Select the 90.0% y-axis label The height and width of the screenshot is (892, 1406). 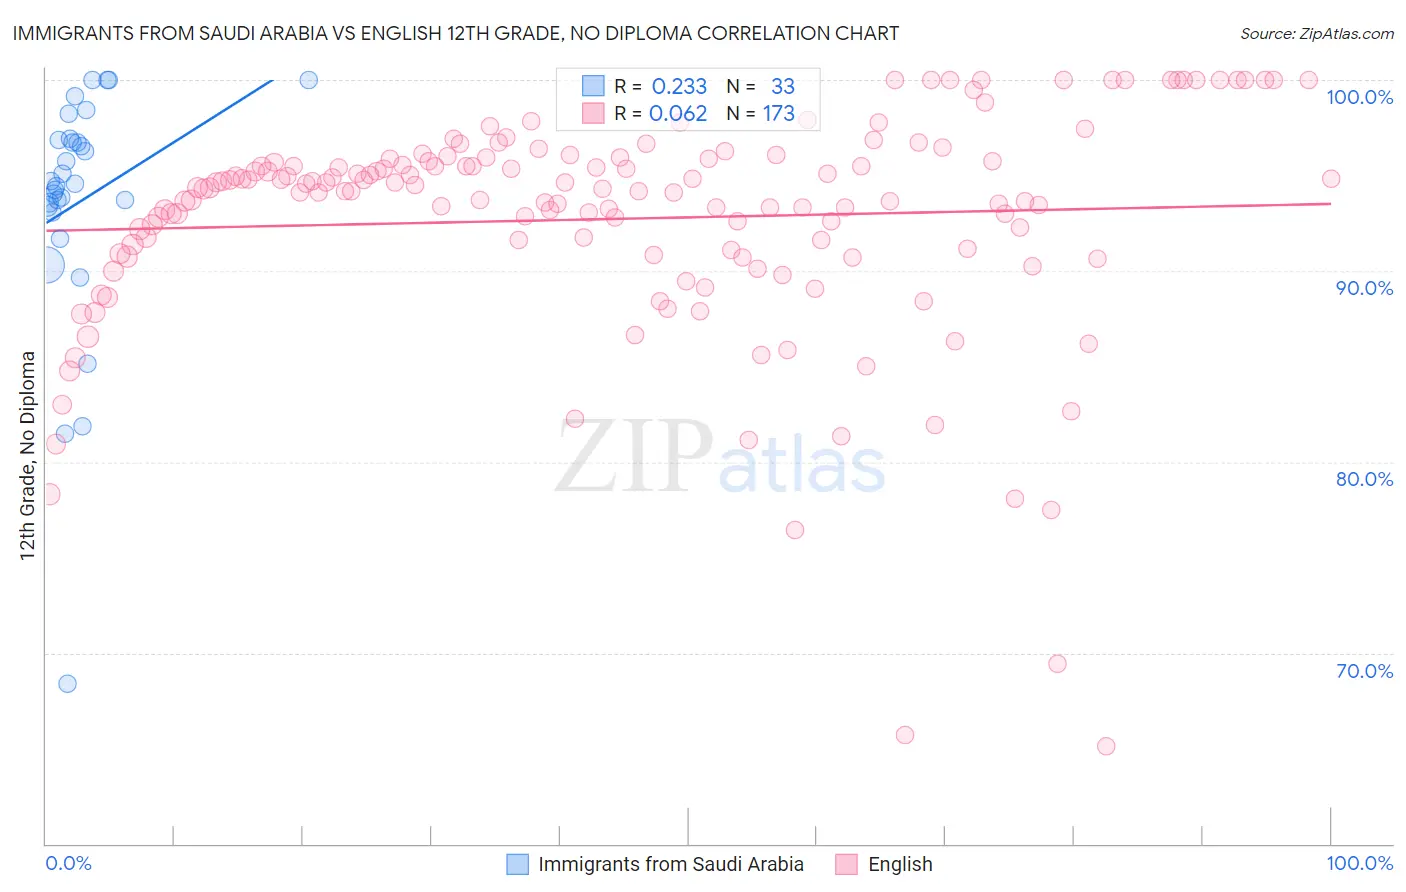(1364, 288)
